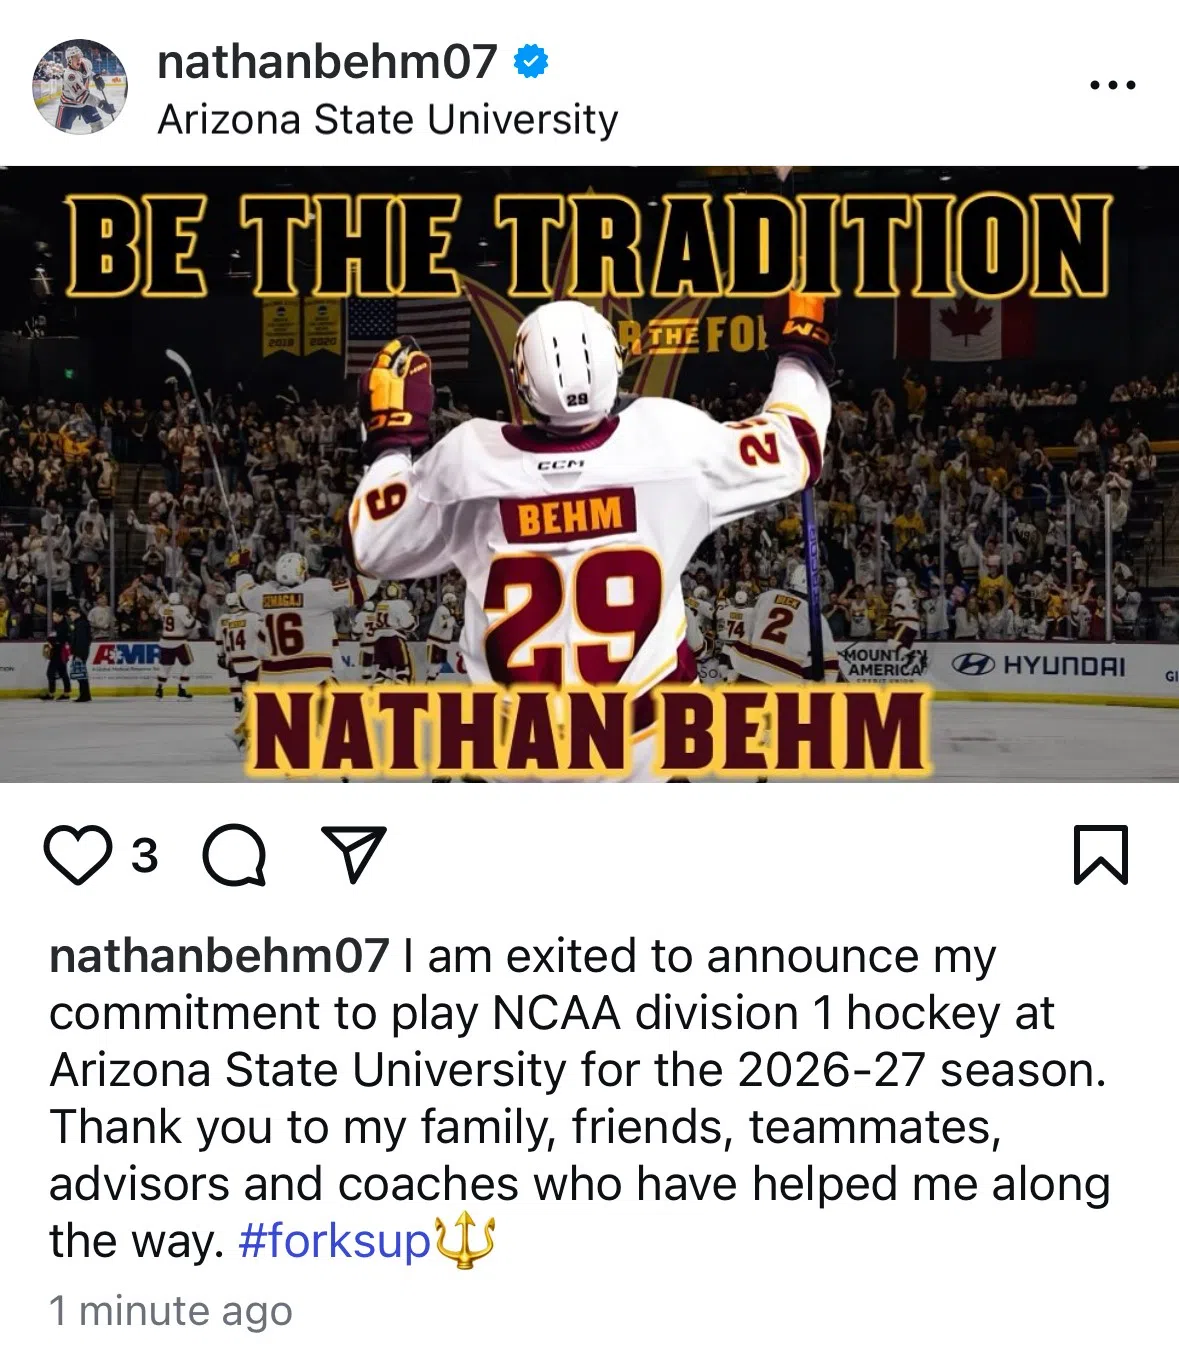The height and width of the screenshot is (1354, 1179).
Task: View the likes count of 3
Action: point(145,856)
